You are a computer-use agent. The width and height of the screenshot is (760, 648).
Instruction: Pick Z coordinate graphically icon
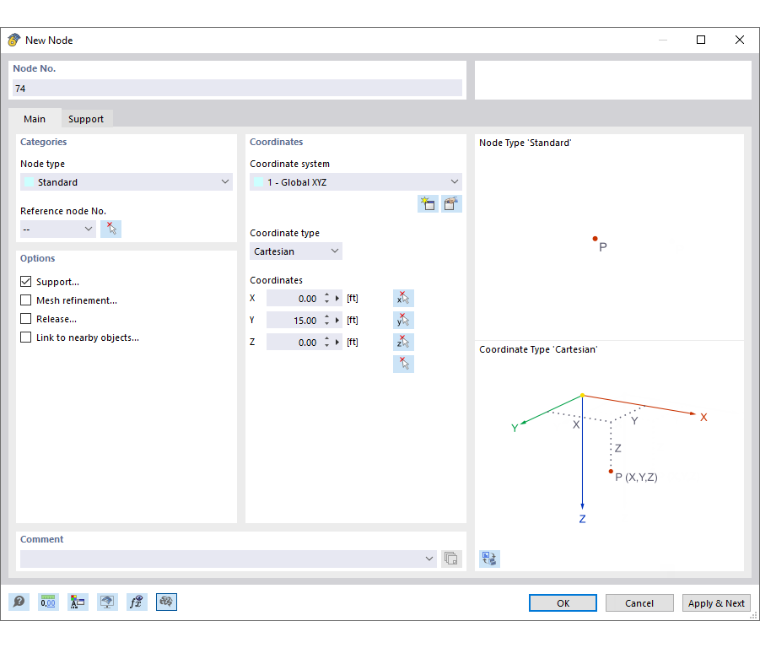(x=403, y=342)
